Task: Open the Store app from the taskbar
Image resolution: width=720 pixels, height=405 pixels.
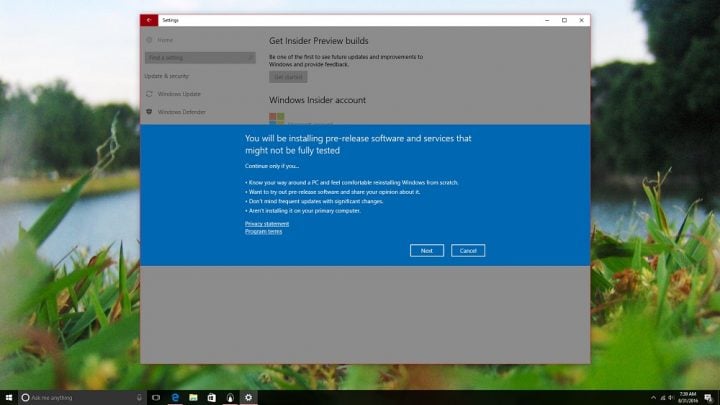Action: pyautogui.click(x=212, y=398)
